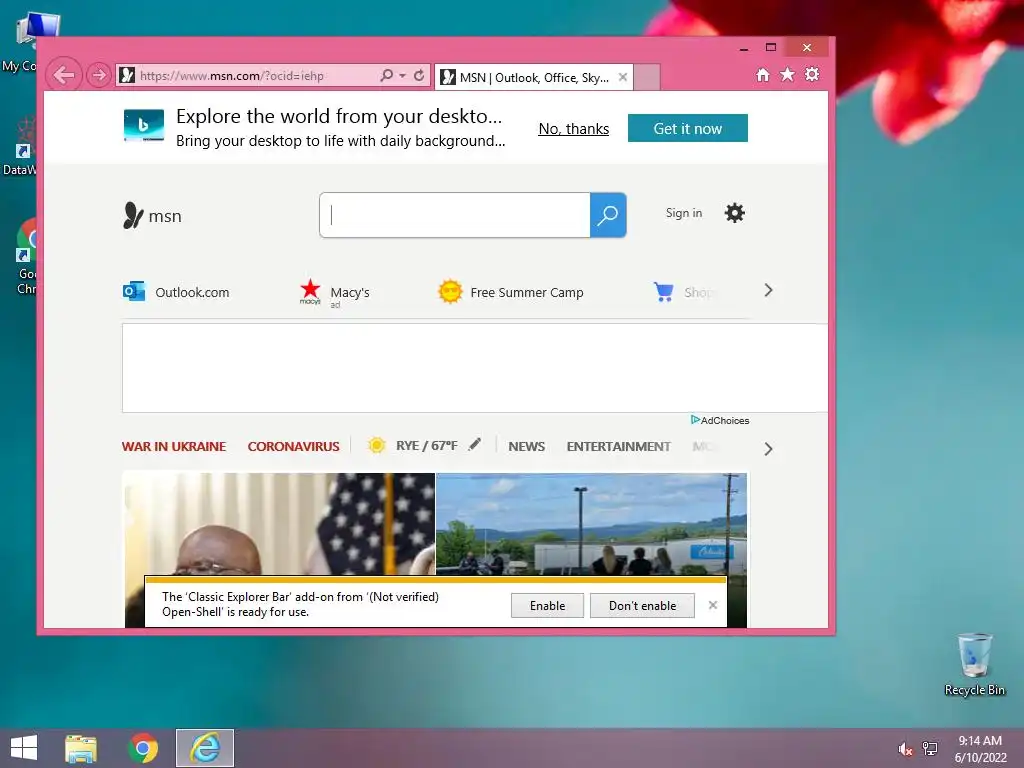Focus the MSN search input field

[x=455, y=215]
